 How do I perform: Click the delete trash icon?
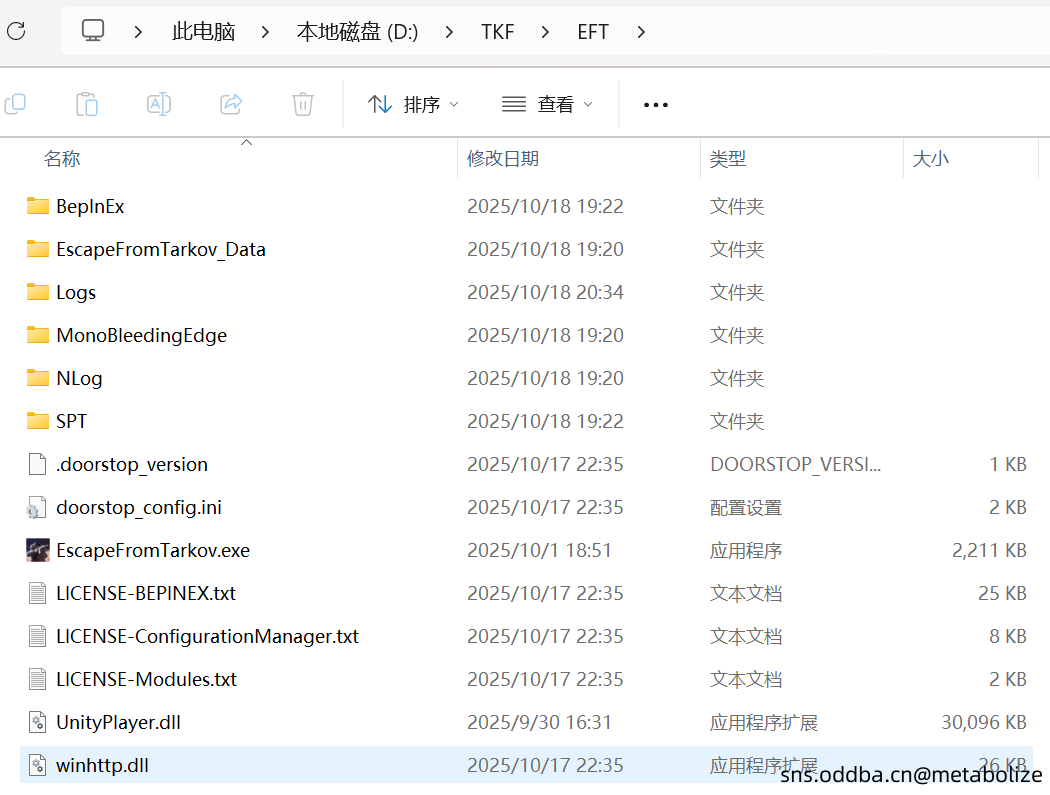coord(303,104)
